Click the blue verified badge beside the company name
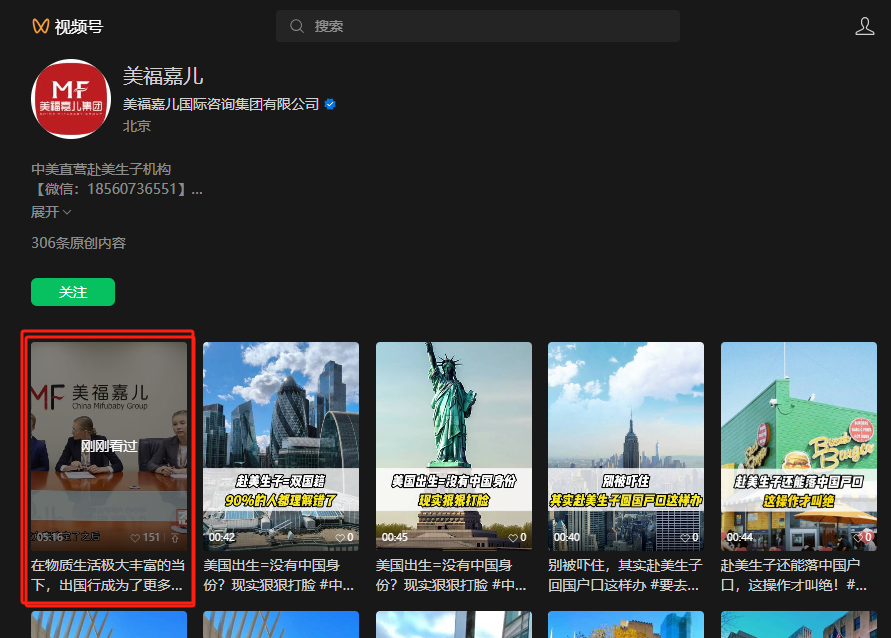 [330, 104]
